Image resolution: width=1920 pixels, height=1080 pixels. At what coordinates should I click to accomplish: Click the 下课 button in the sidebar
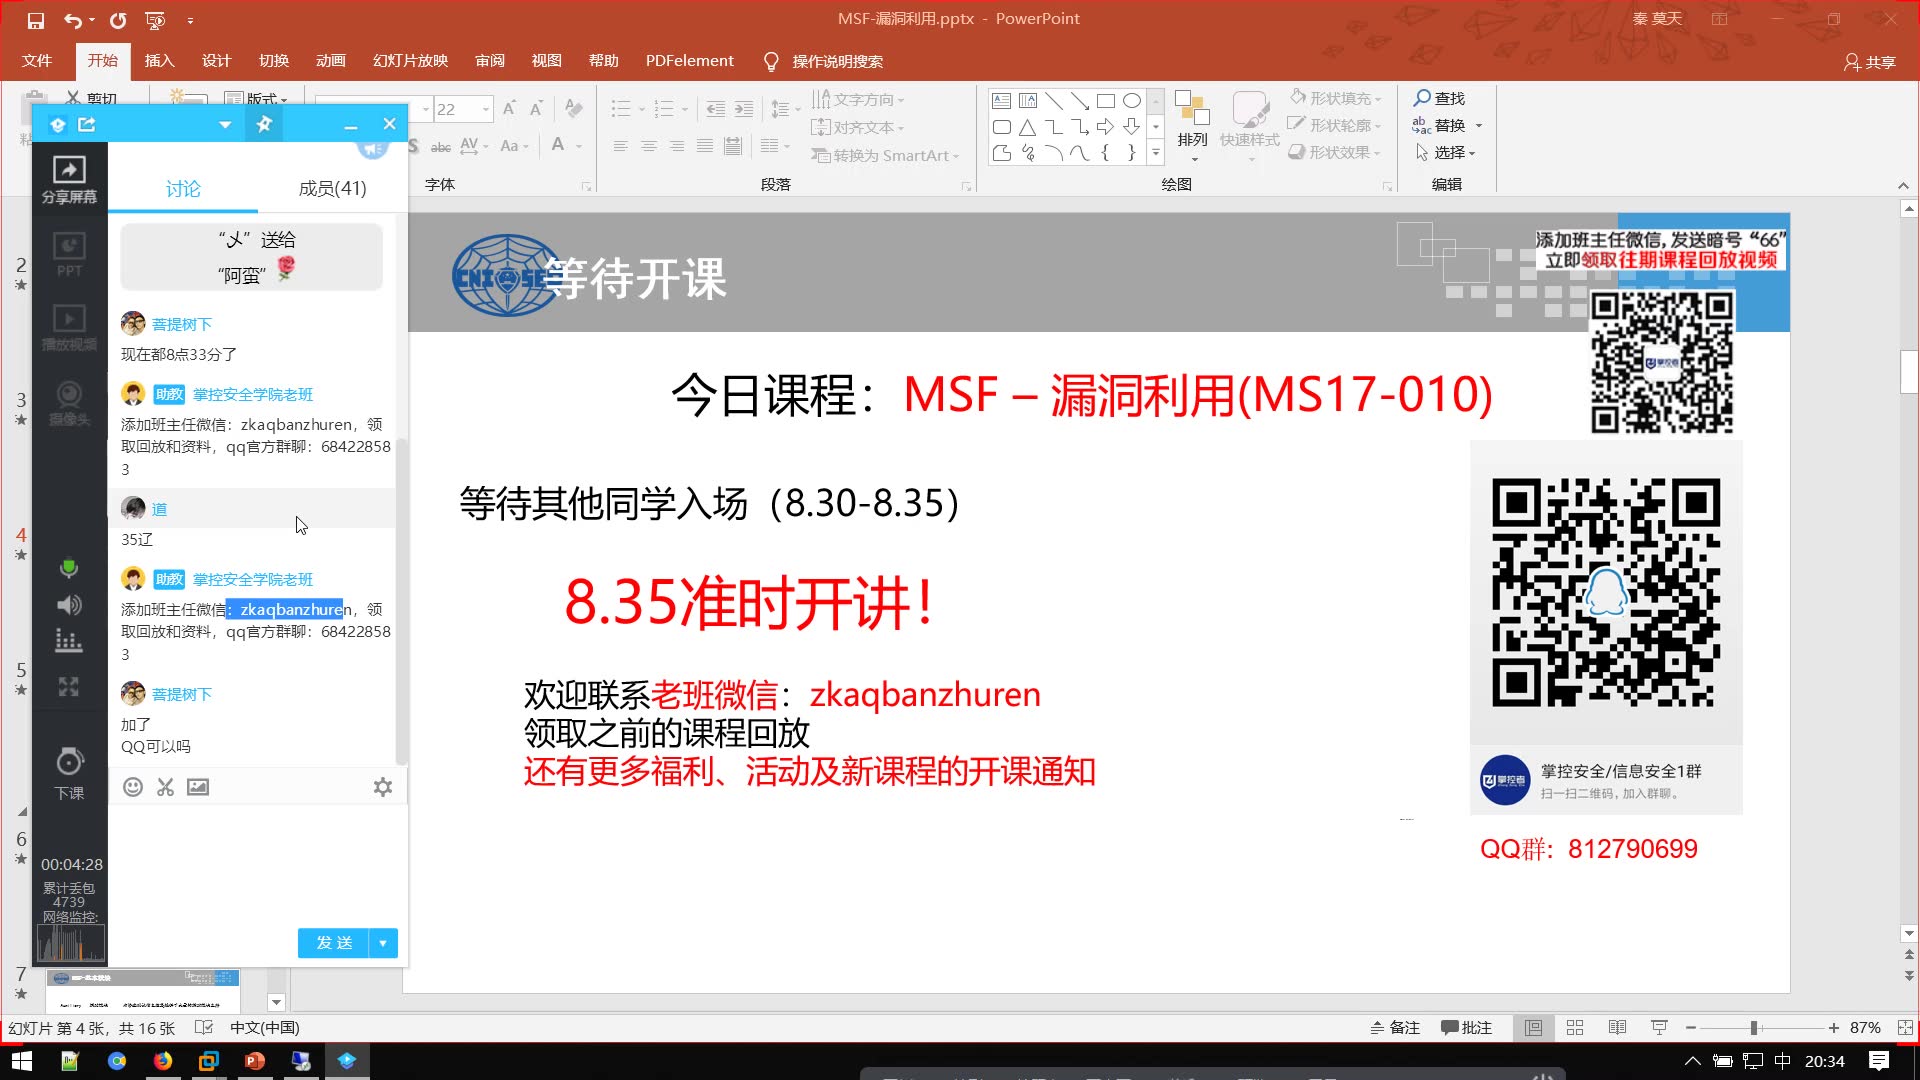coord(68,770)
